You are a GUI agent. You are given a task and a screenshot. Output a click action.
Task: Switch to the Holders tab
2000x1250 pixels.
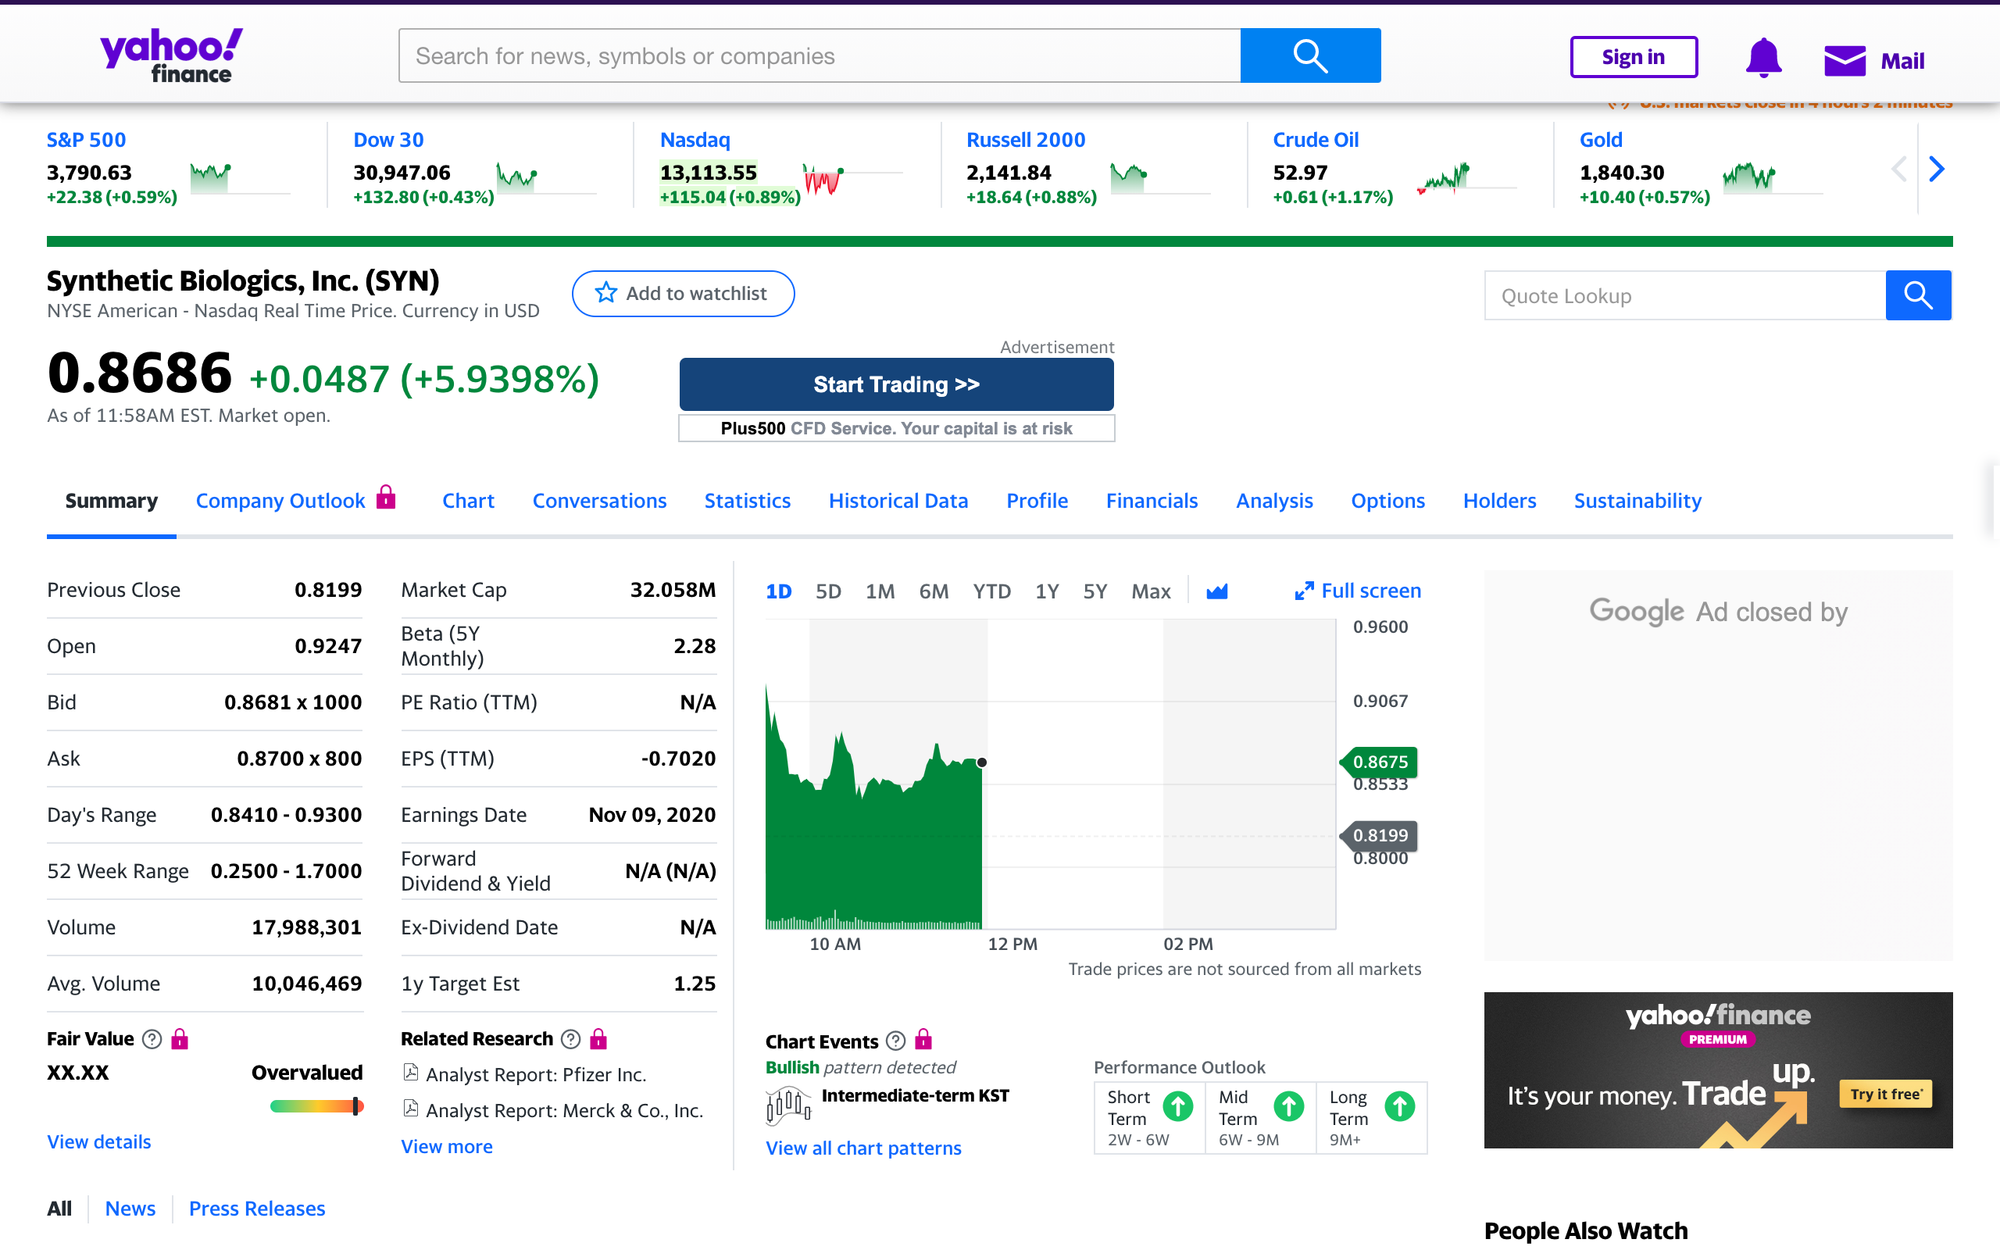point(1499,501)
